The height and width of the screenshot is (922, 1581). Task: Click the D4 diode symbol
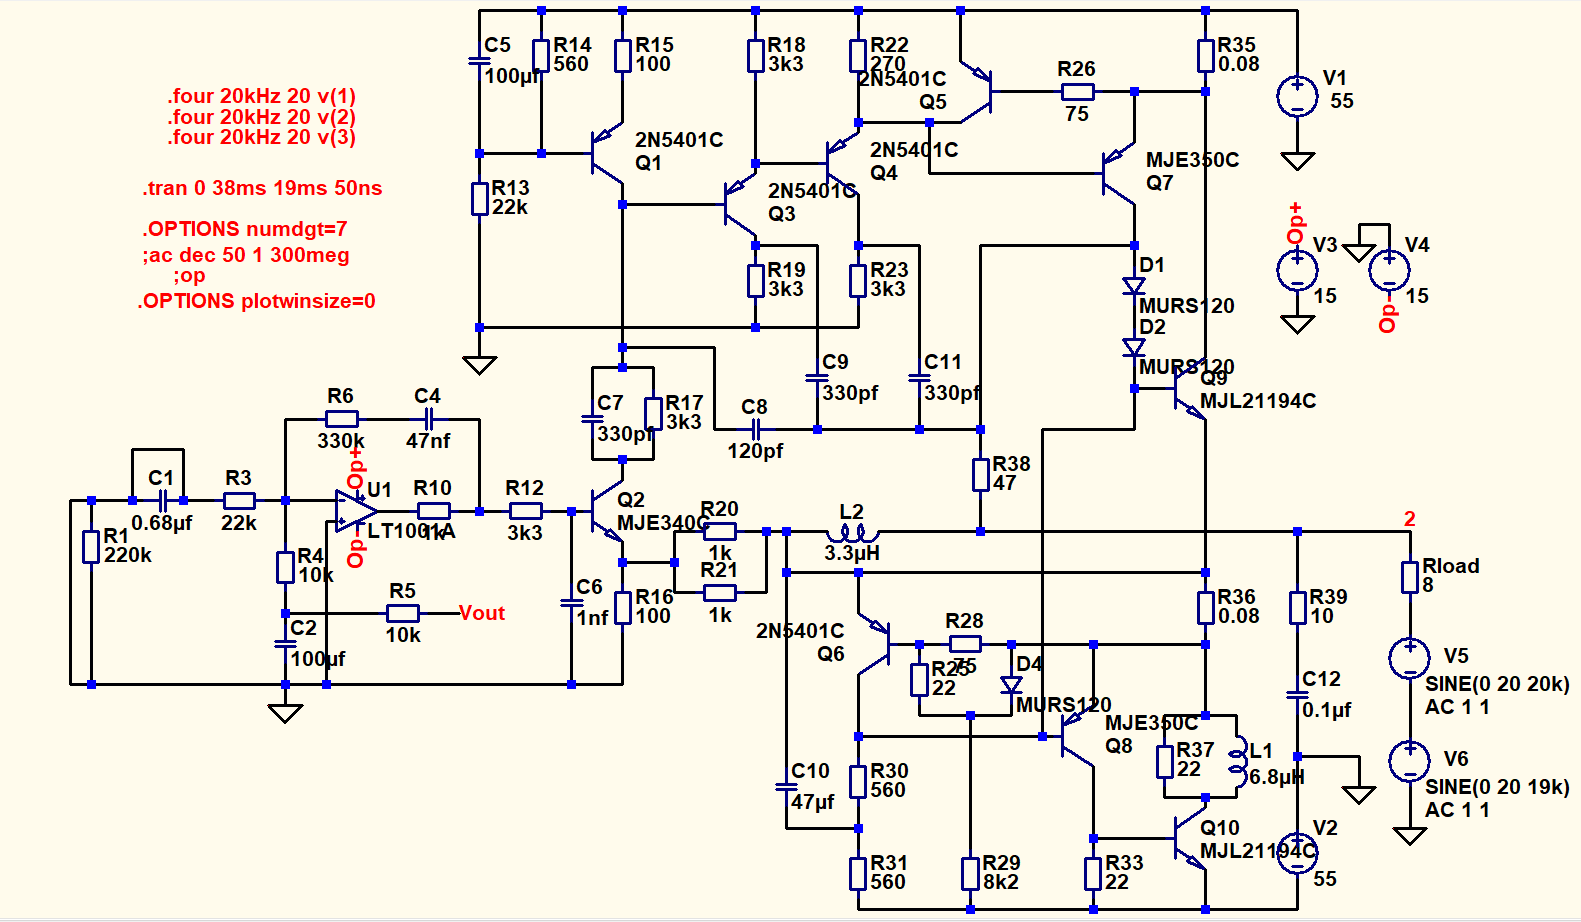pos(1011,685)
